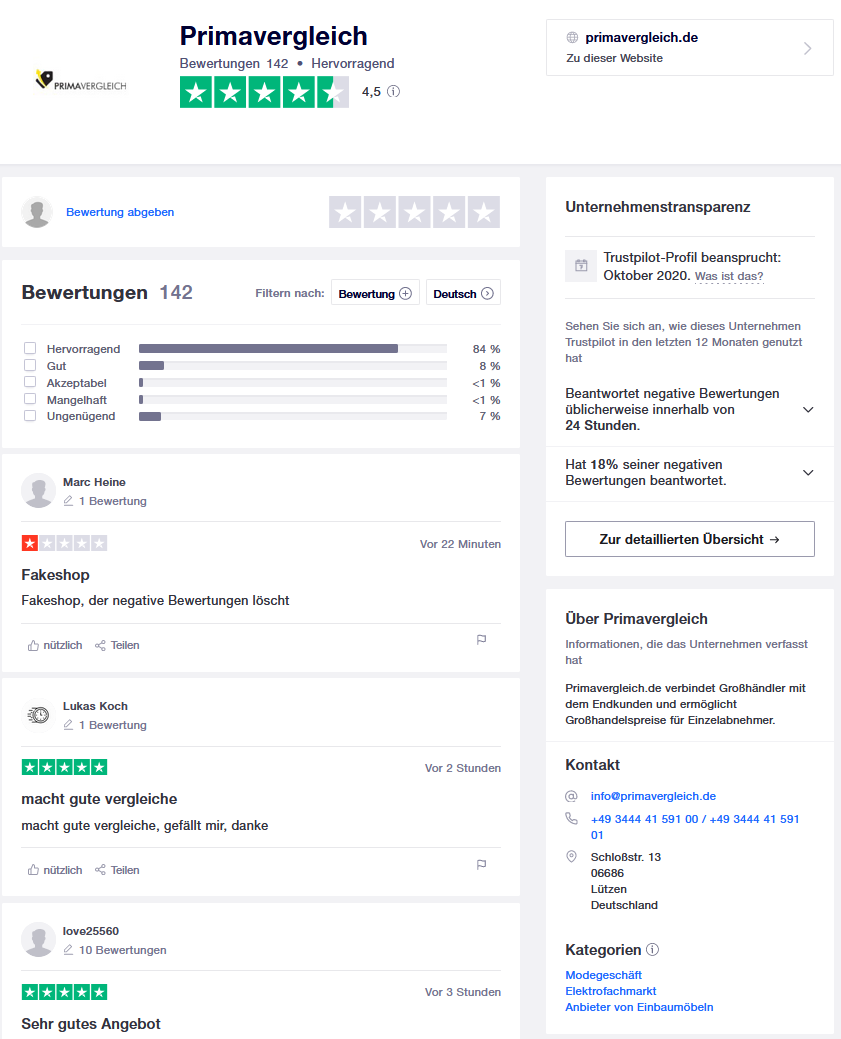Image resolution: width=841 pixels, height=1039 pixels.
Task: Click 'Vor 2 Stunden' timestamp
Action: [463, 768]
